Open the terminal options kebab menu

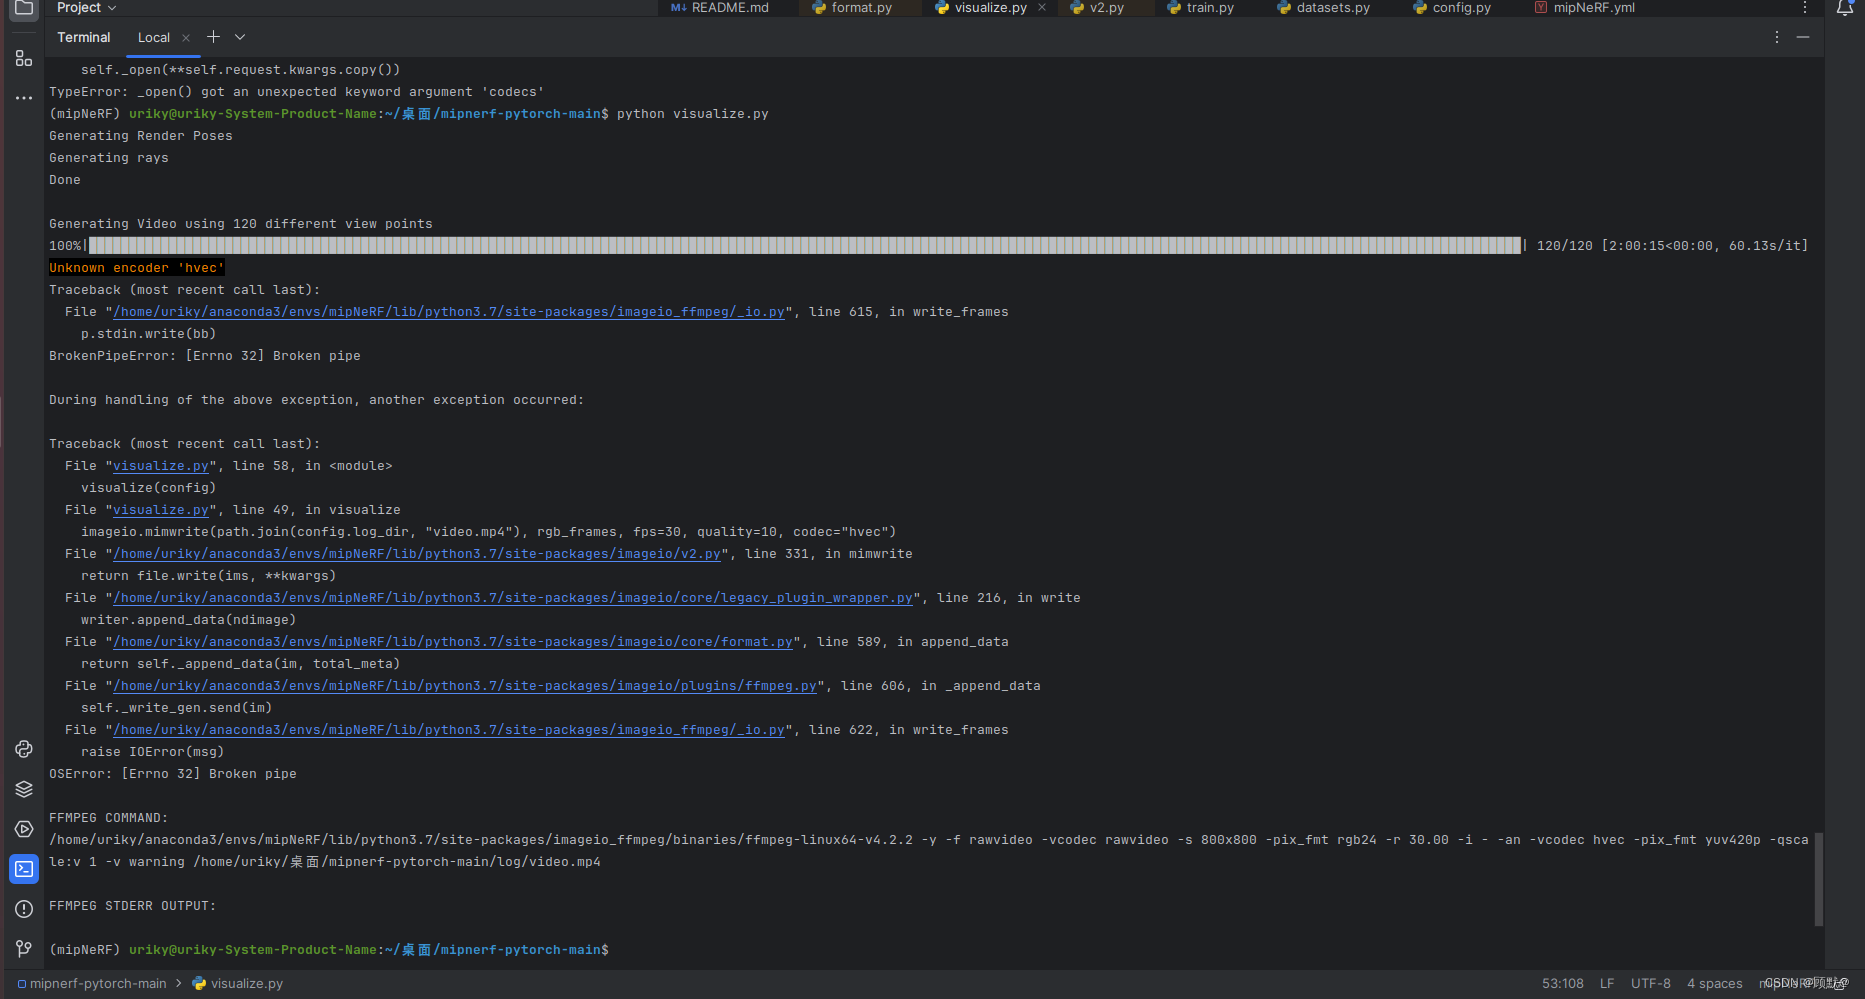pyautogui.click(x=1776, y=37)
